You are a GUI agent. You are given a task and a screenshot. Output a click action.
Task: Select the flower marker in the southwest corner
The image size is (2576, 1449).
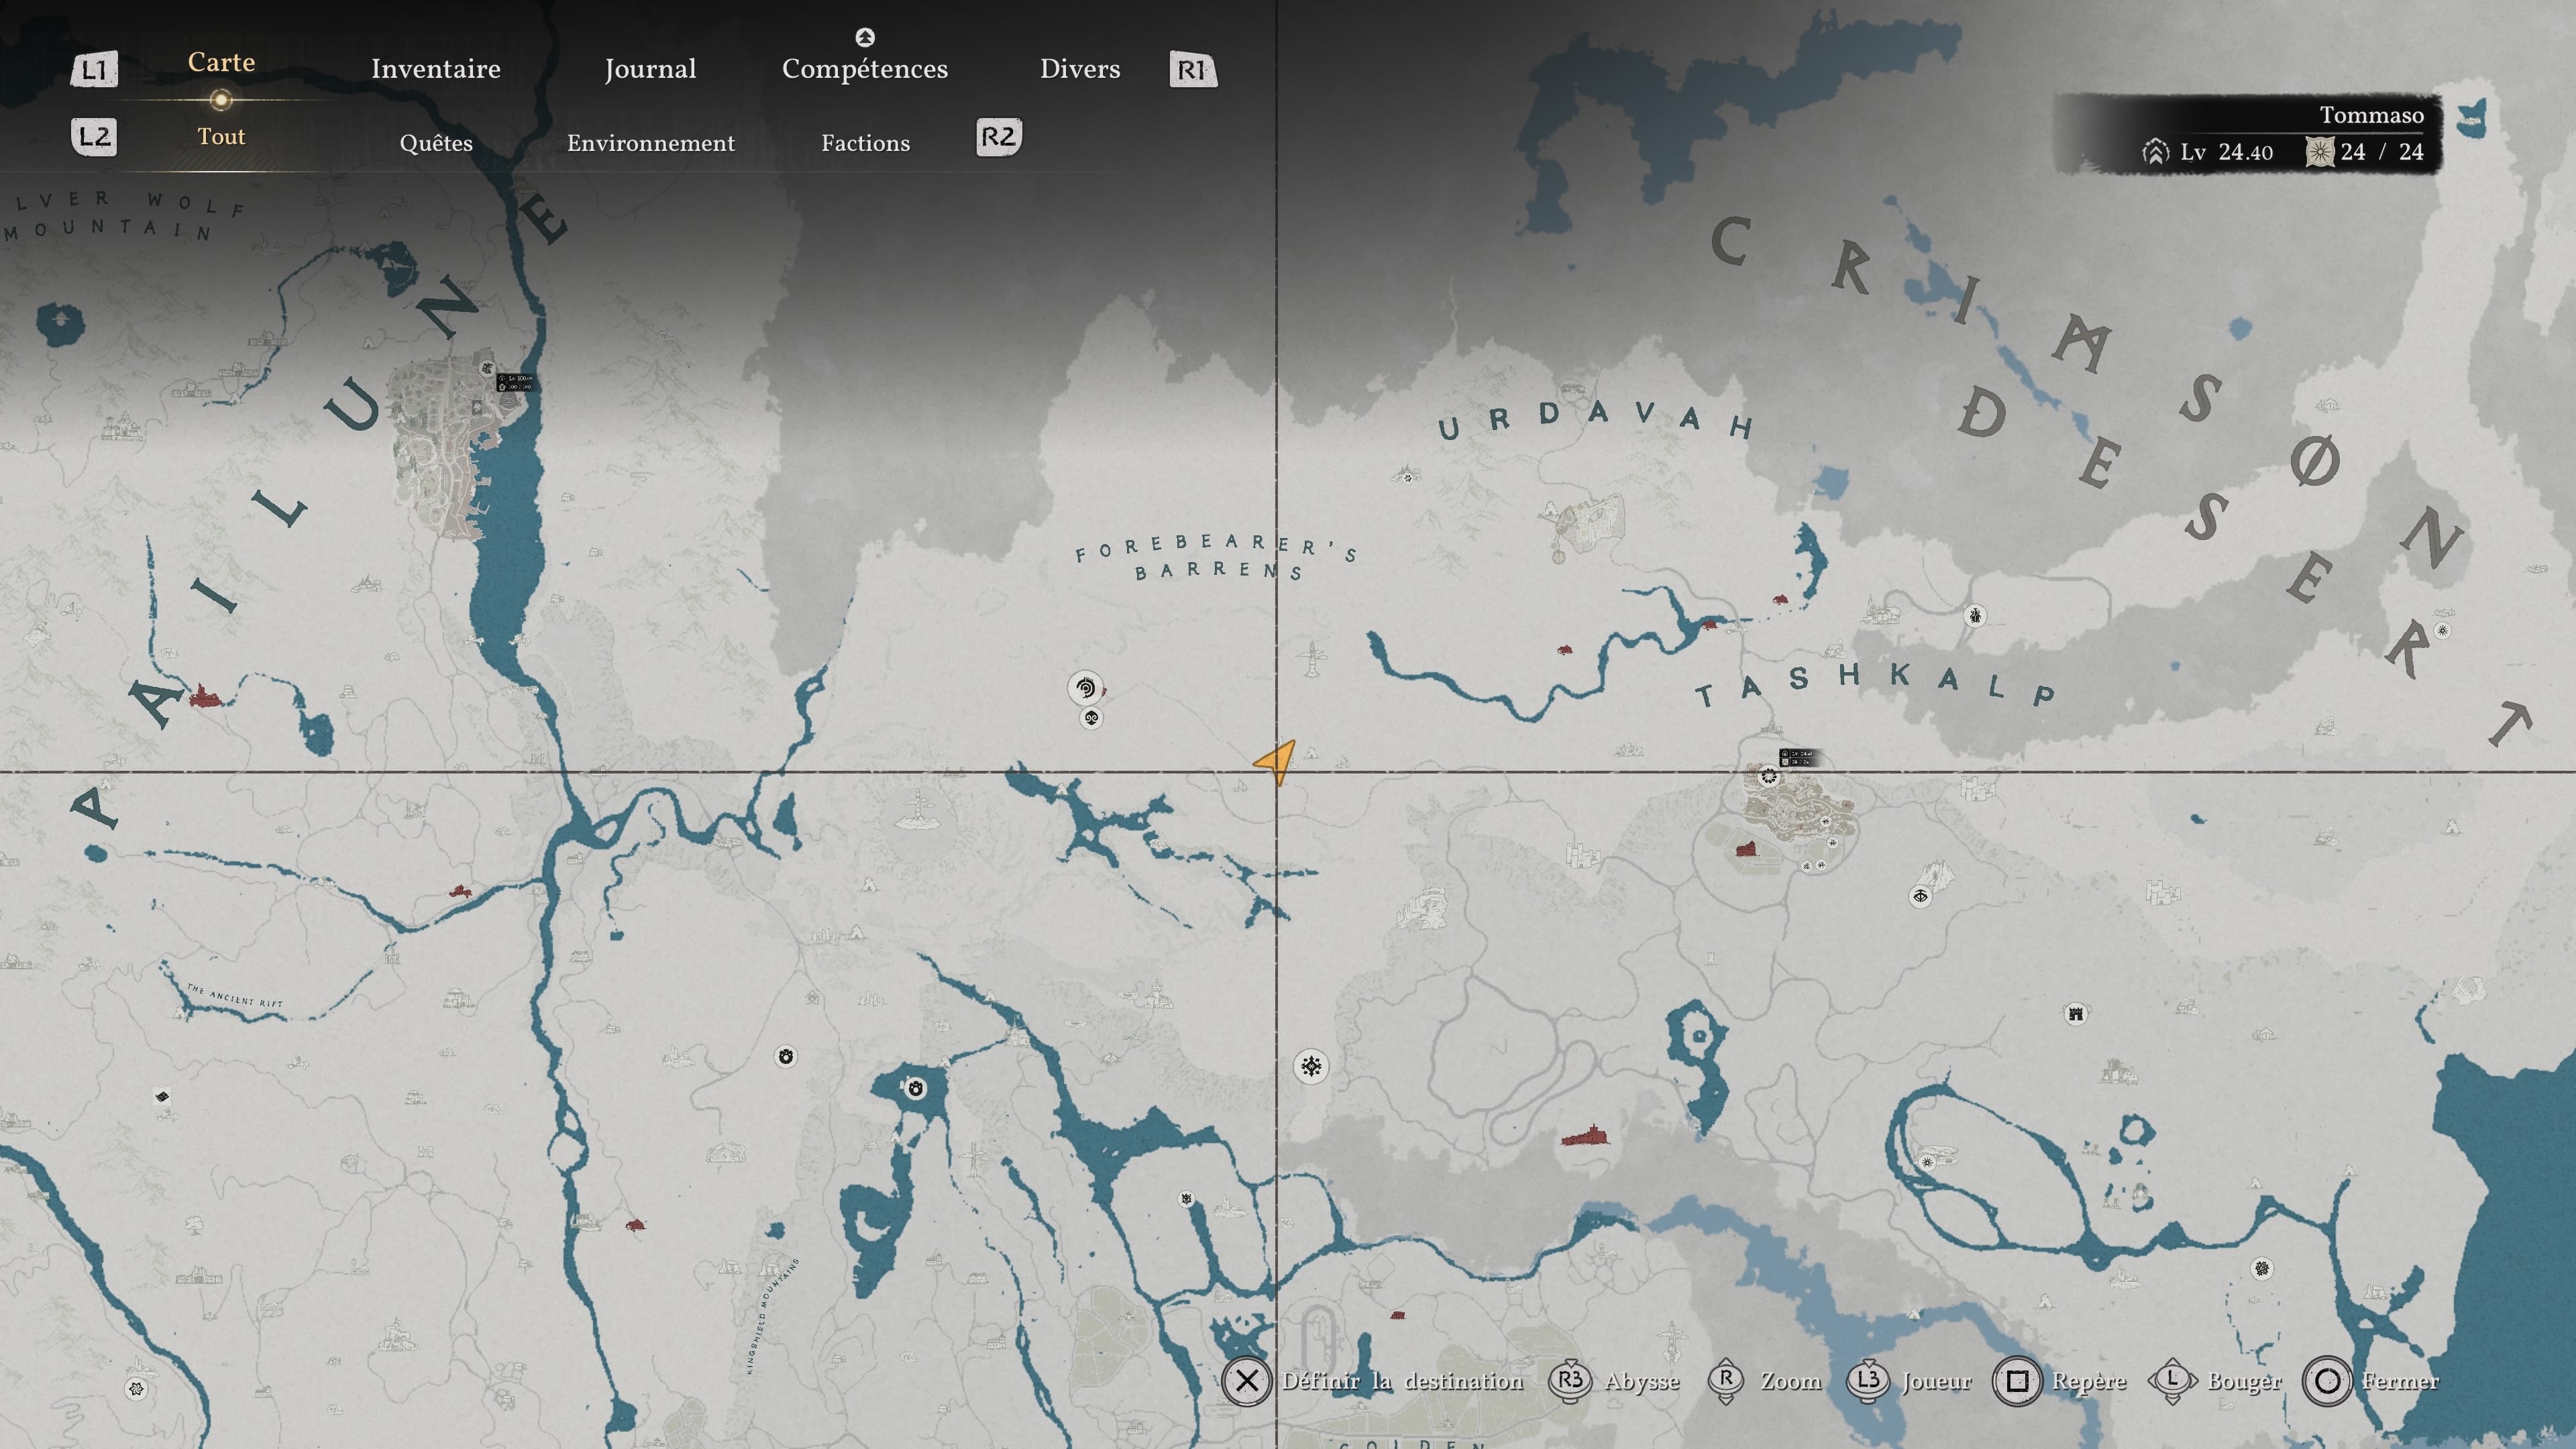[x=137, y=1388]
